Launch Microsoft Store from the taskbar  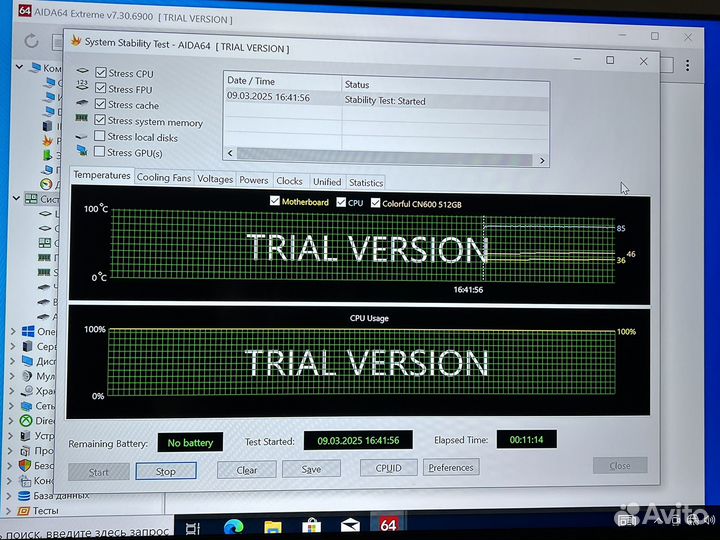(x=312, y=526)
